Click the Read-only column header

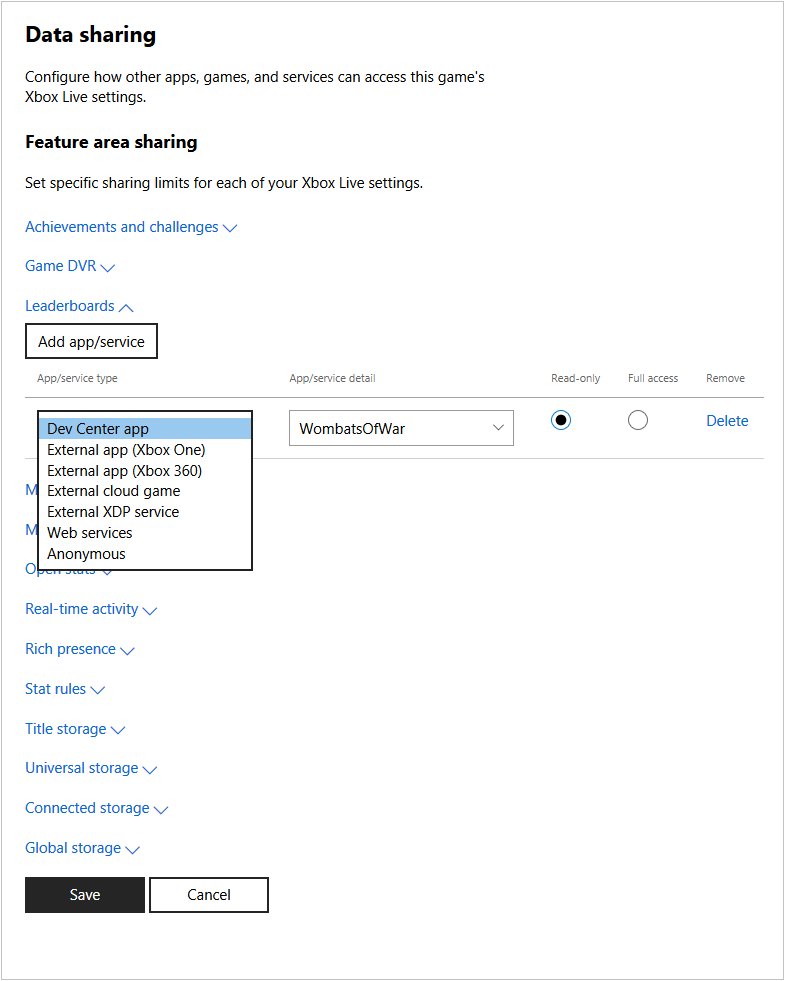tap(575, 379)
